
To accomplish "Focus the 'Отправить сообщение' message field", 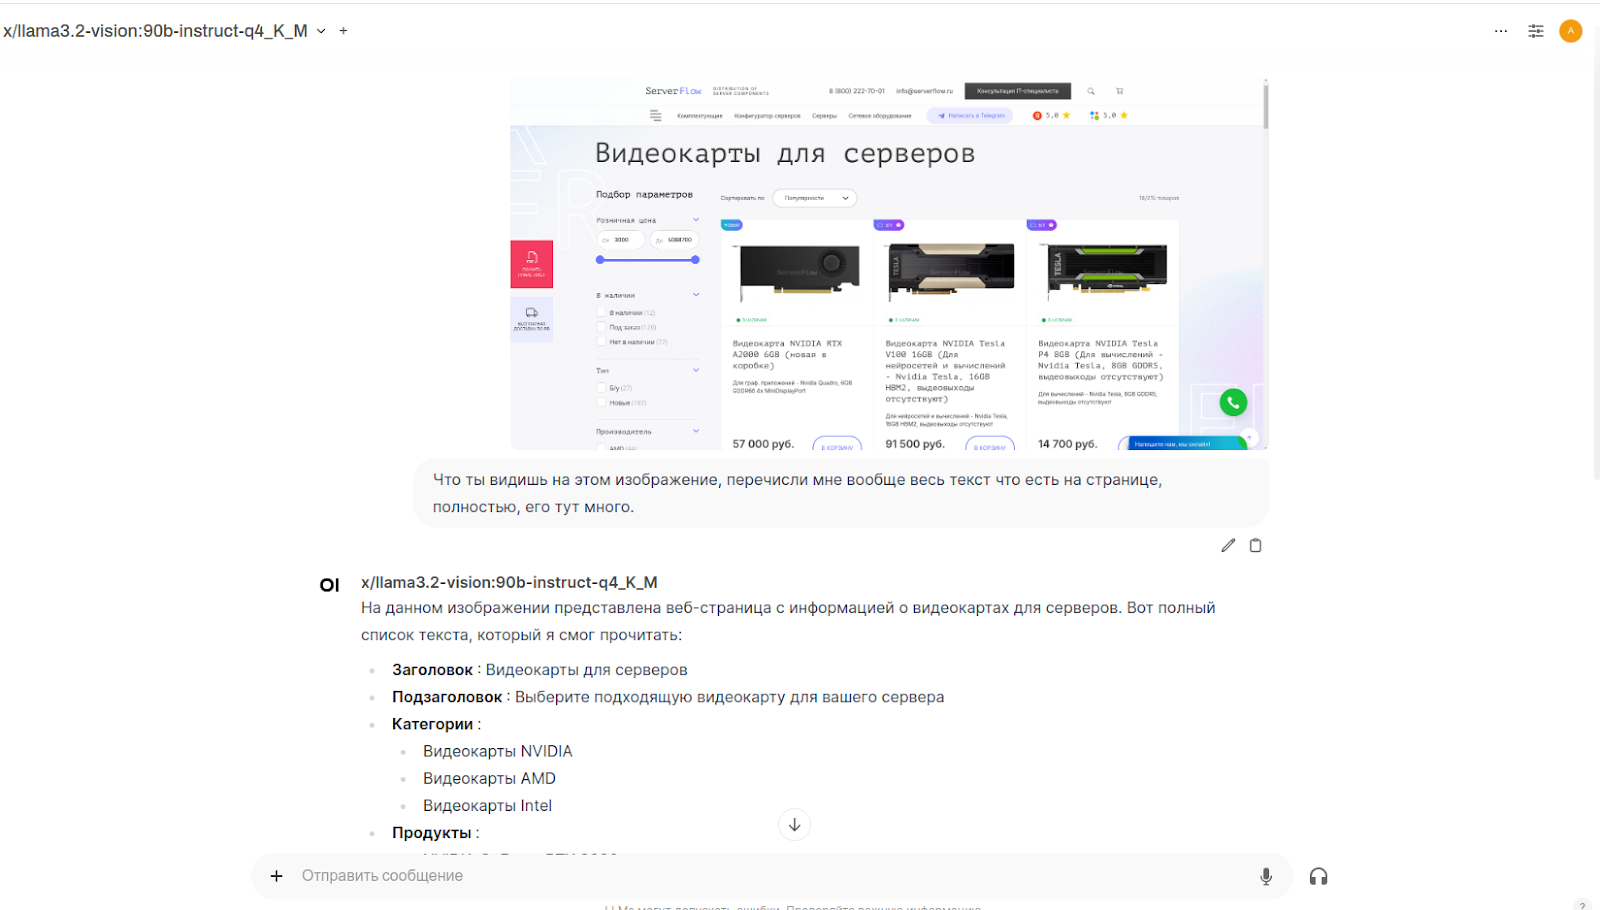I will coord(770,876).
